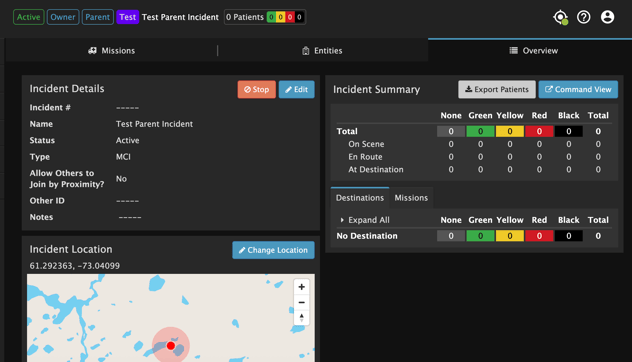Stop the incident with Stop button
This screenshot has width=632, height=362.
(257, 89)
